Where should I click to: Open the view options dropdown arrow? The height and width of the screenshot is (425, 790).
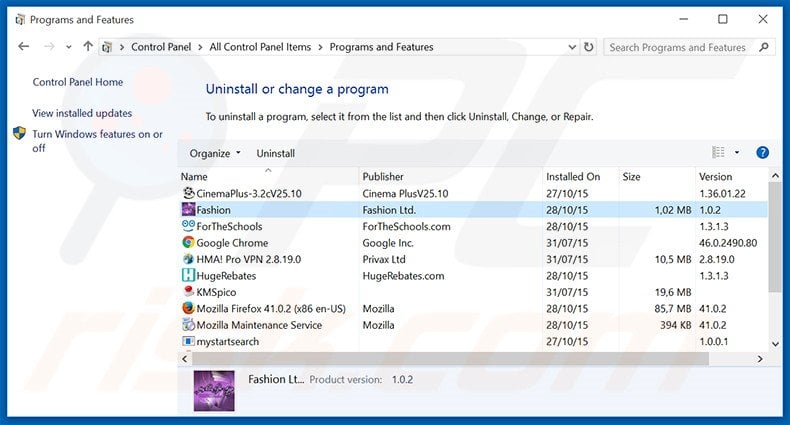click(737, 153)
